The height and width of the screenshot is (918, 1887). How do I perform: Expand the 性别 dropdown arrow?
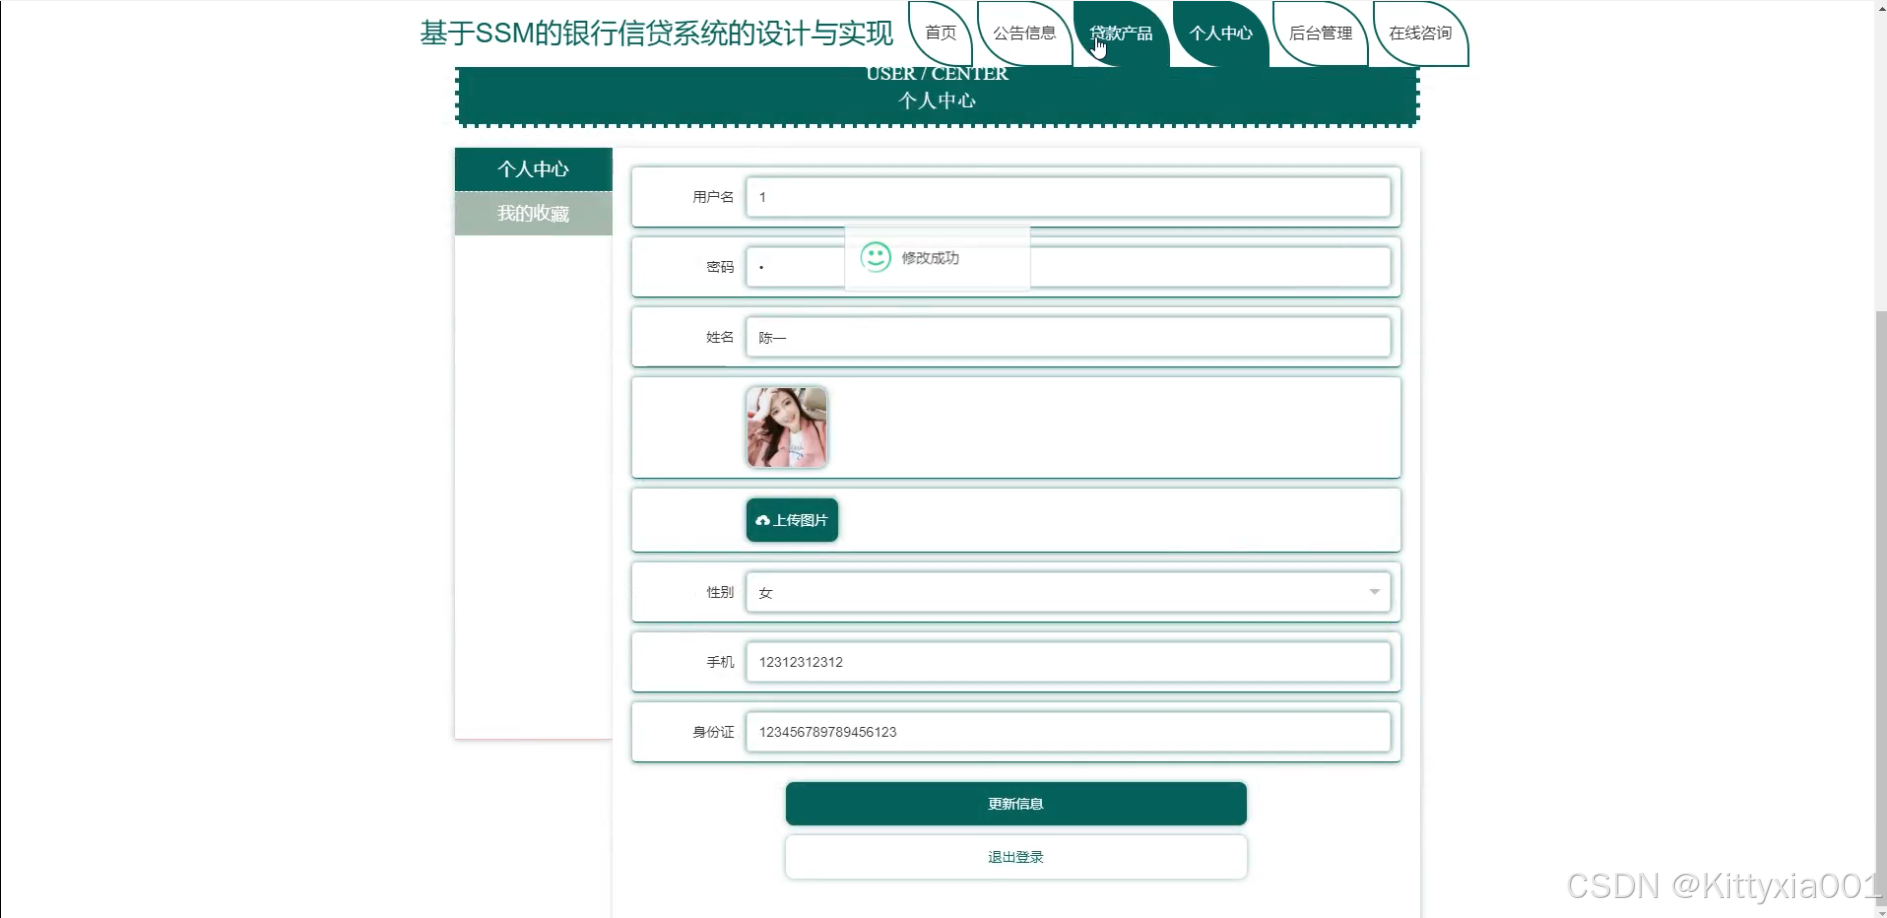[1374, 592]
